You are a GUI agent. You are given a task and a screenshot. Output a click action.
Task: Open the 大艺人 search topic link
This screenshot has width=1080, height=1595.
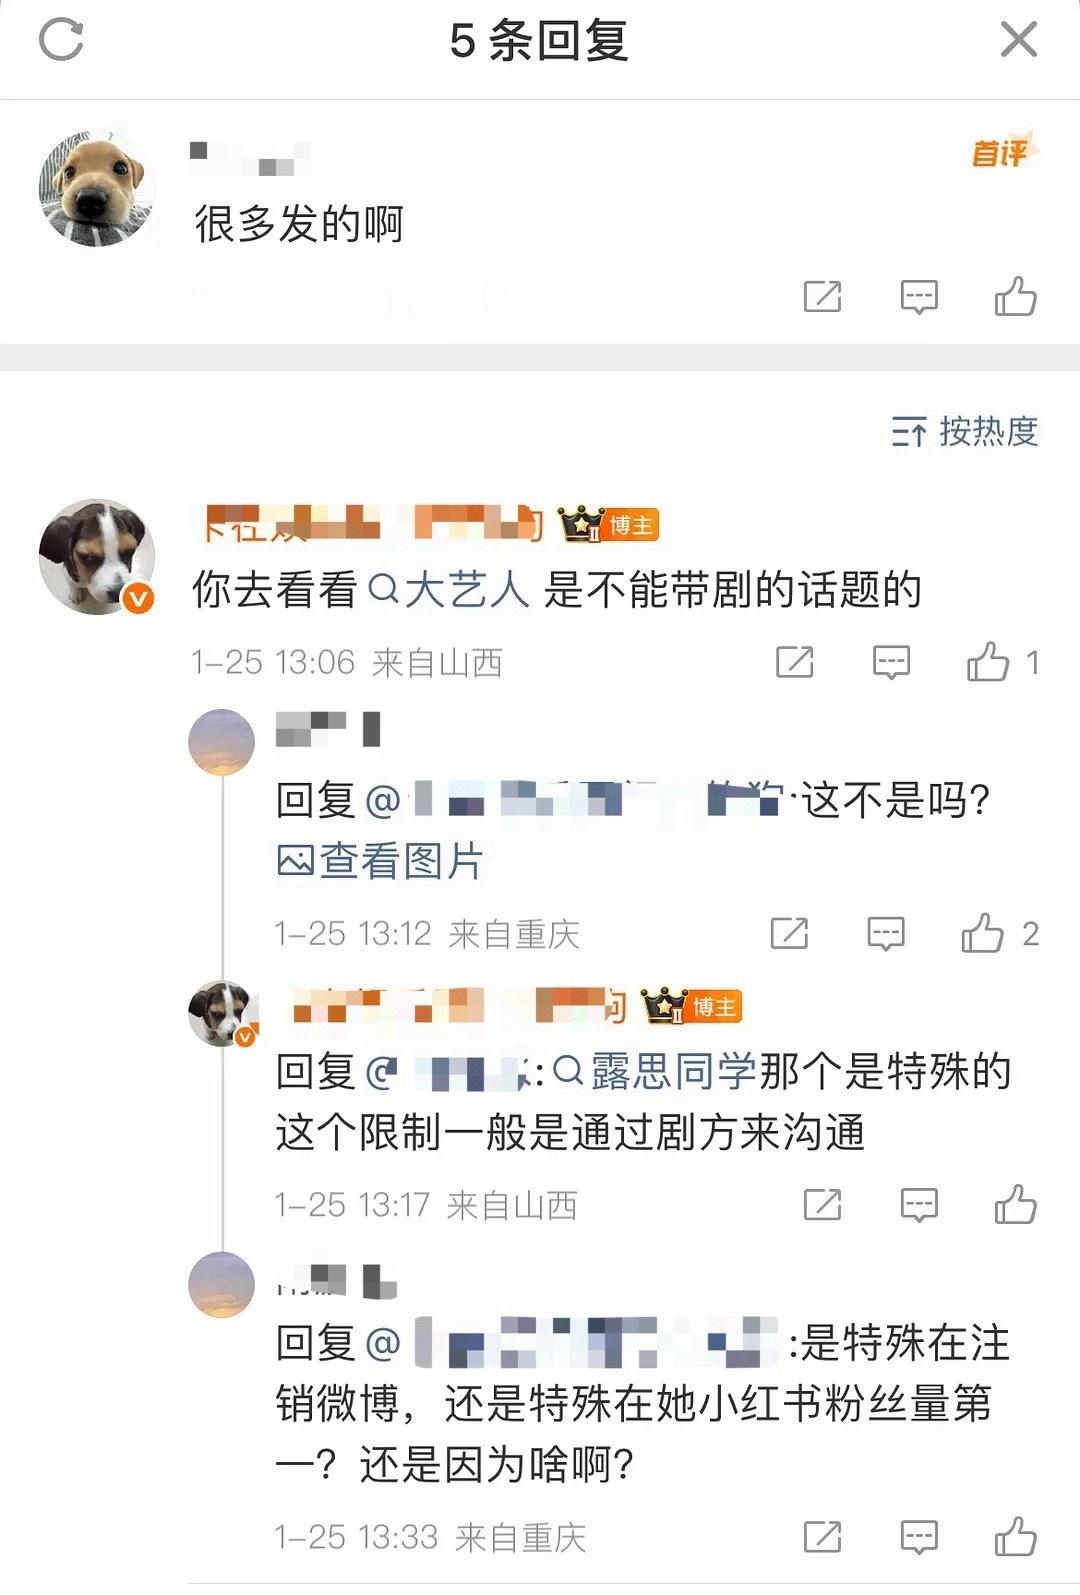[x=449, y=590]
